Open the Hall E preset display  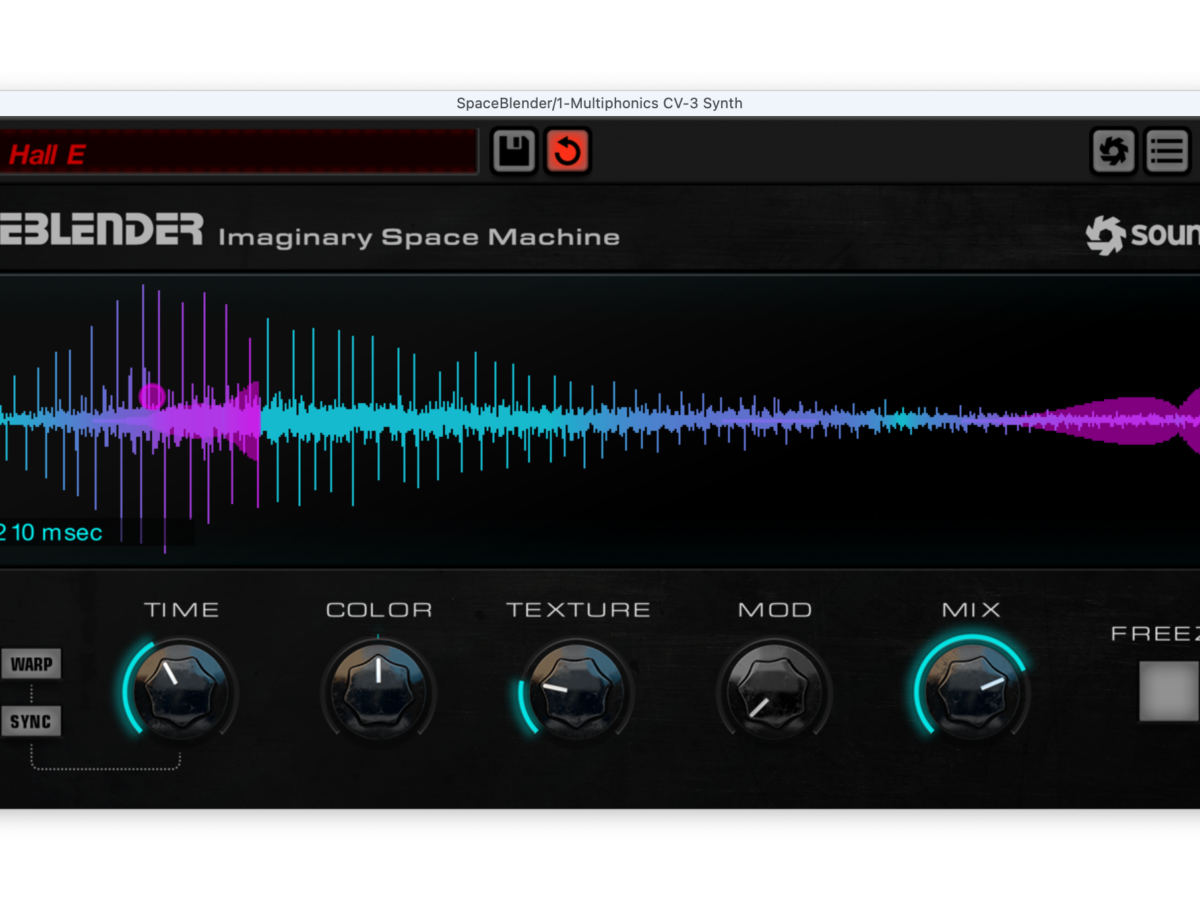tap(236, 153)
